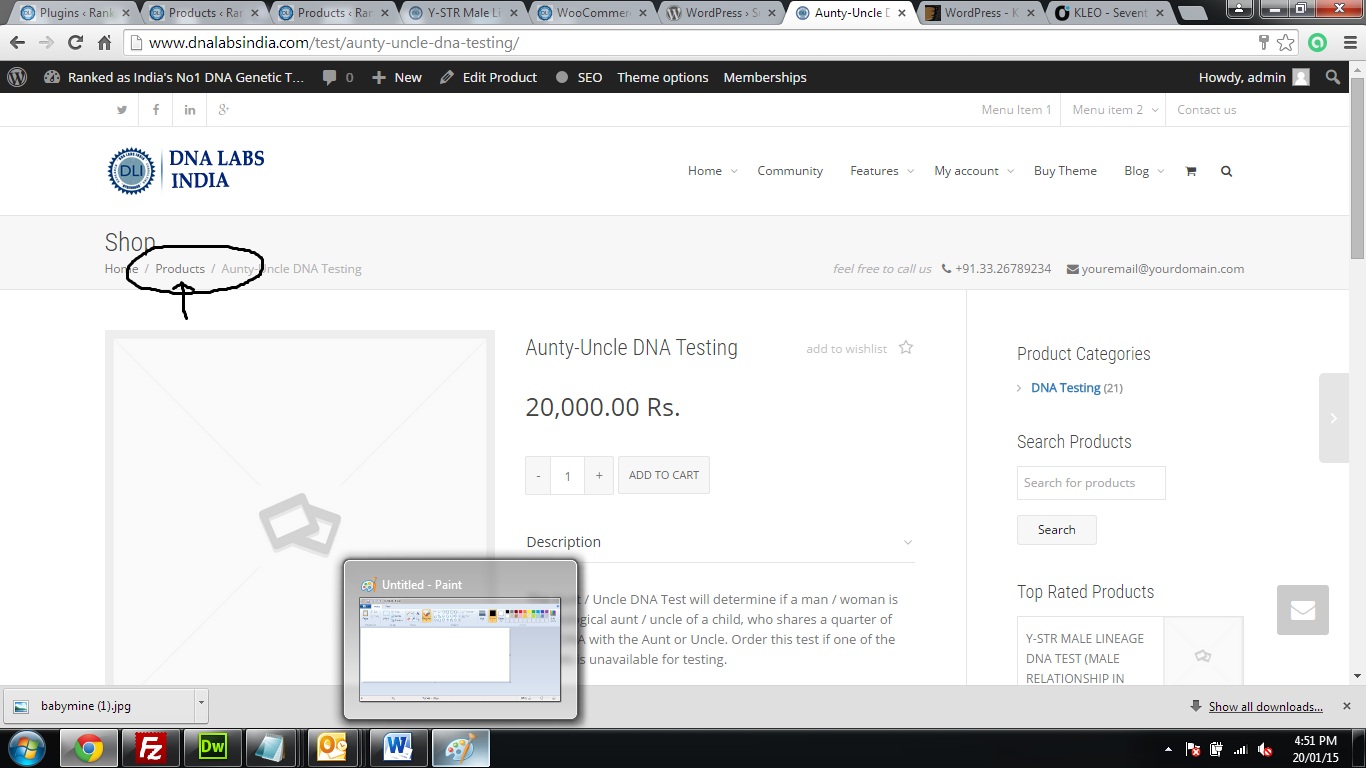
Task: Open Theme options in admin bar
Action: pyautogui.click(x=662, y=77)
